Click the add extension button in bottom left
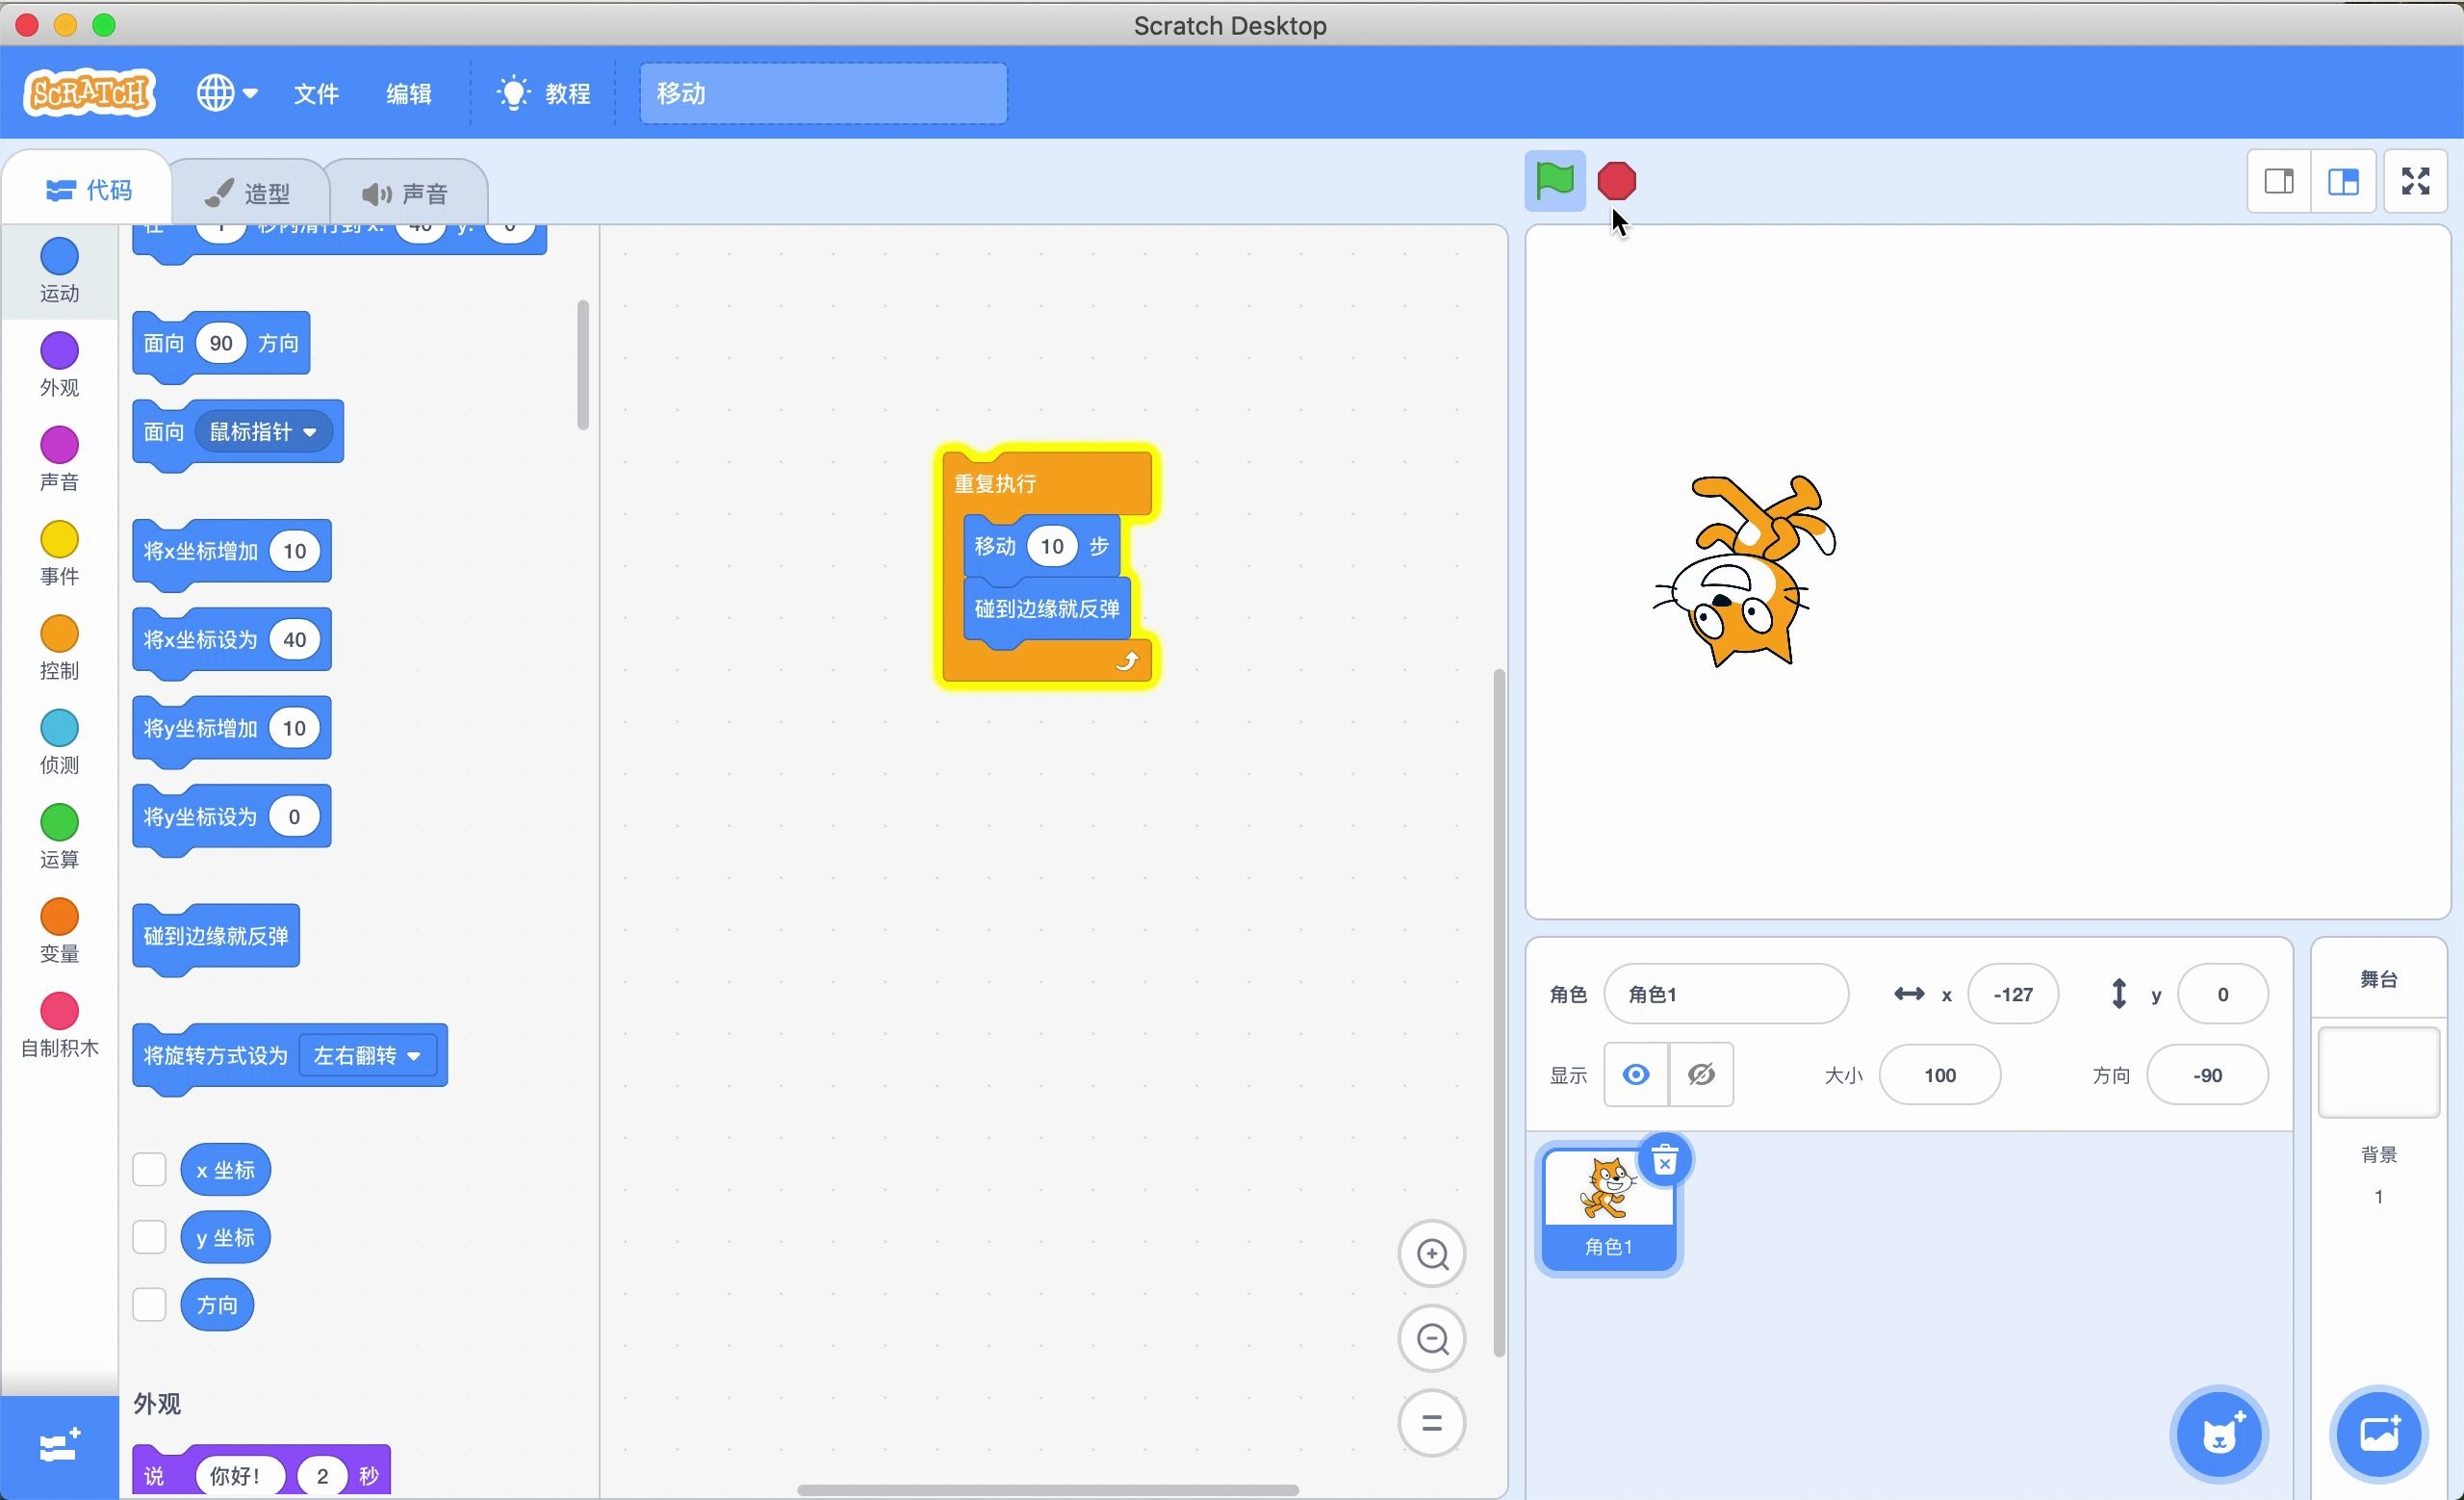 click(x=57, y=1445)
